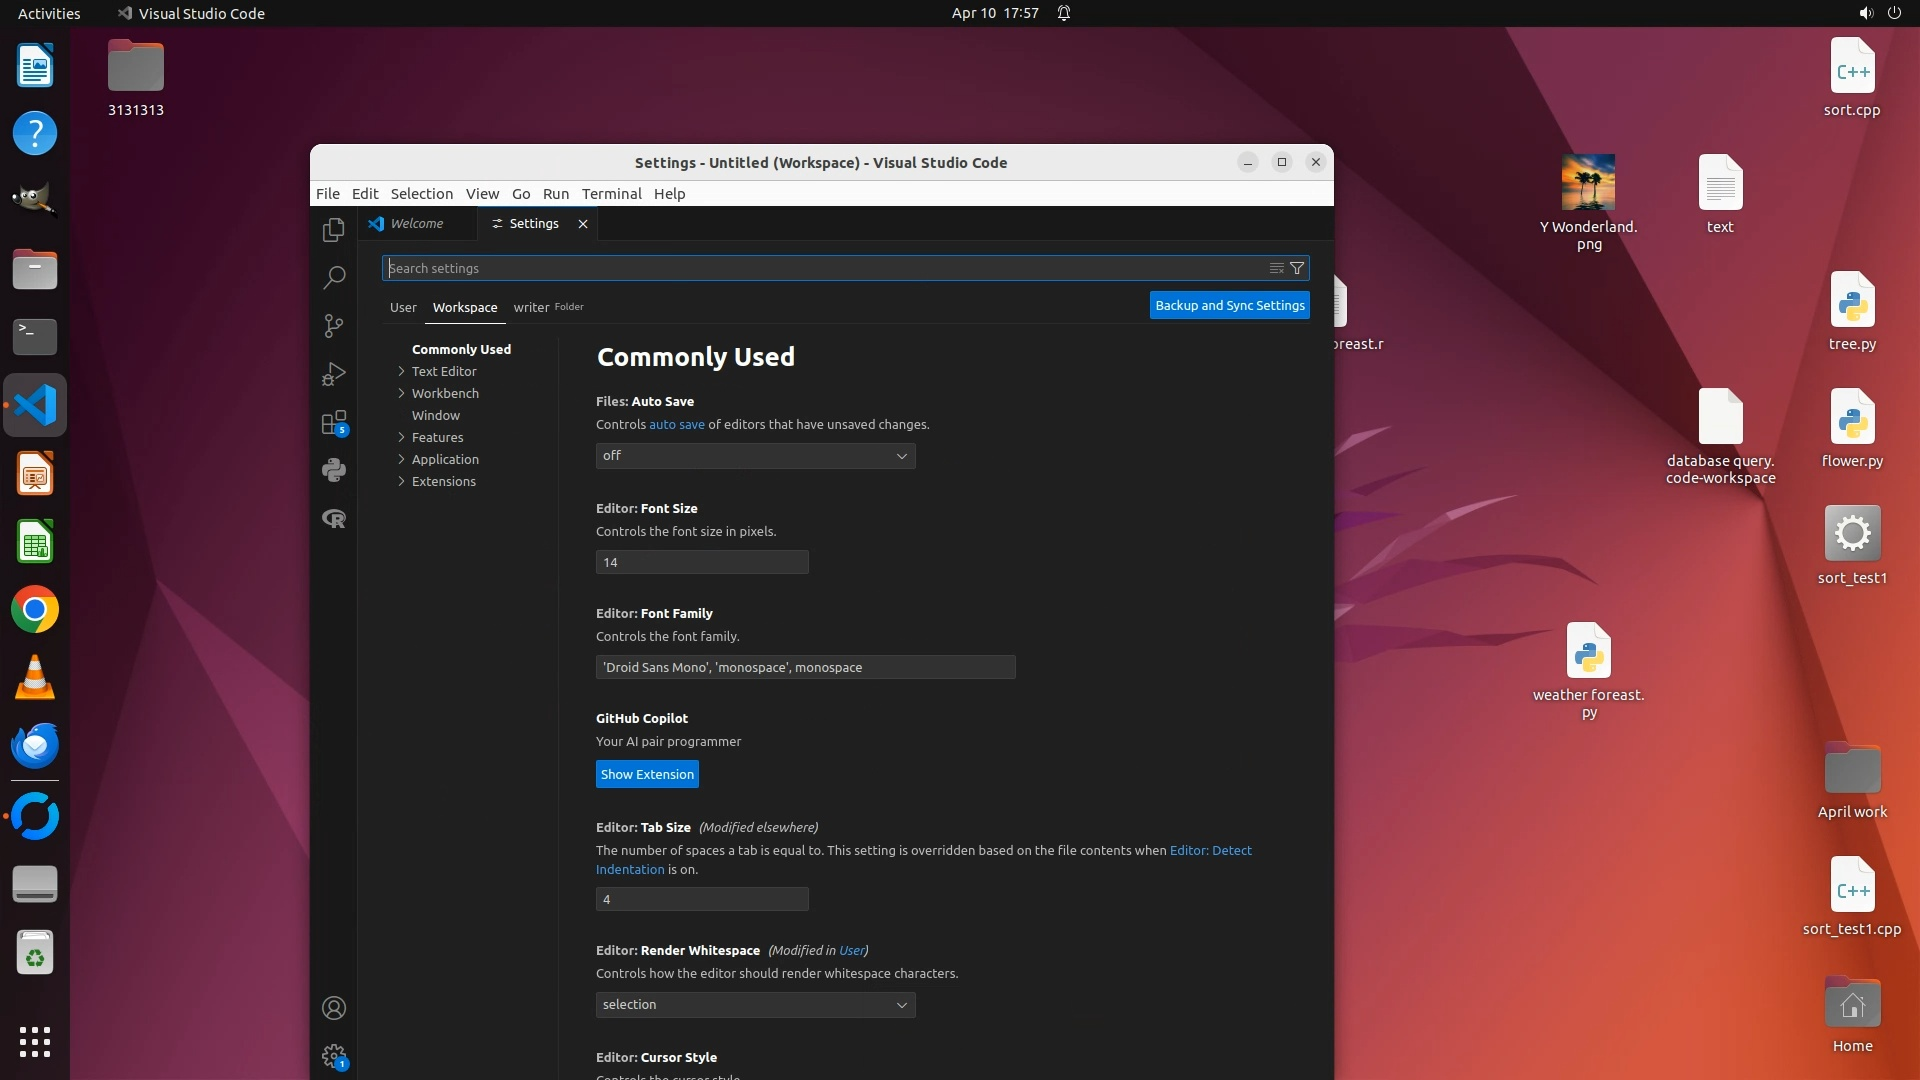Open the Render Whitespace dropdown
Screen dimensions: 1920x1080
click(x=755, y=1005)
